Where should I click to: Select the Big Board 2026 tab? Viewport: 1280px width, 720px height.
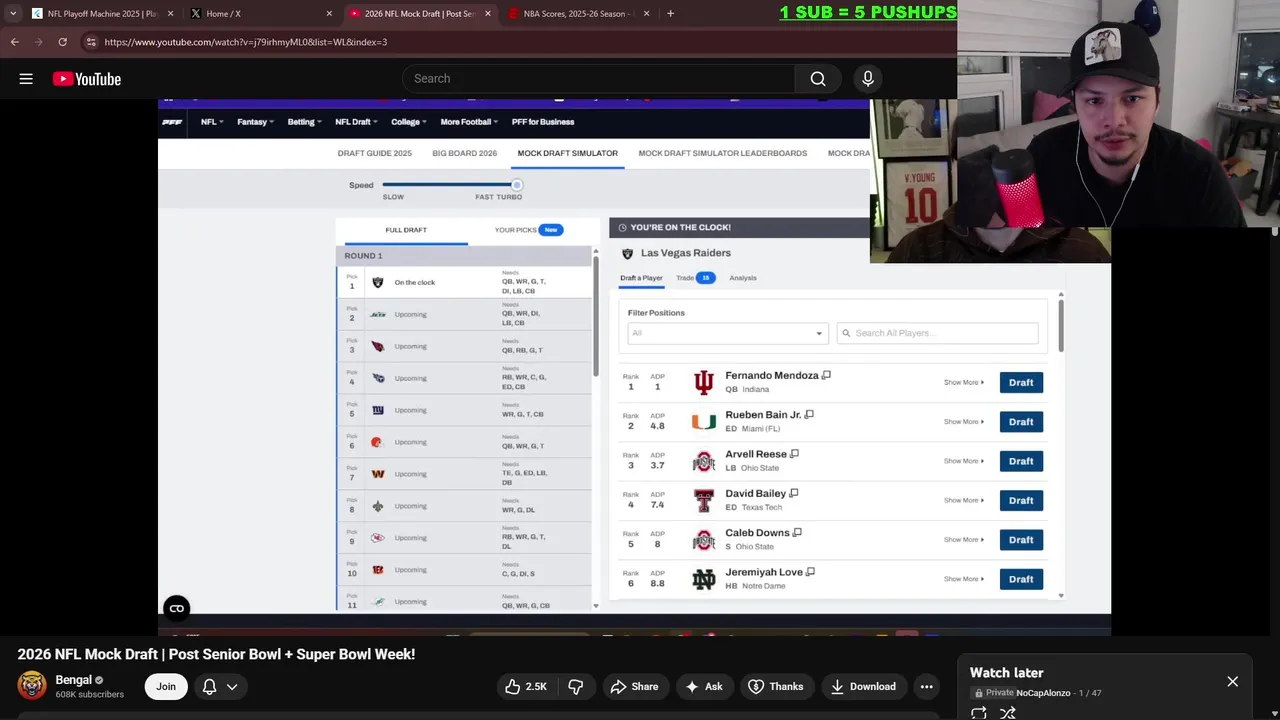(x=464, y=153)
